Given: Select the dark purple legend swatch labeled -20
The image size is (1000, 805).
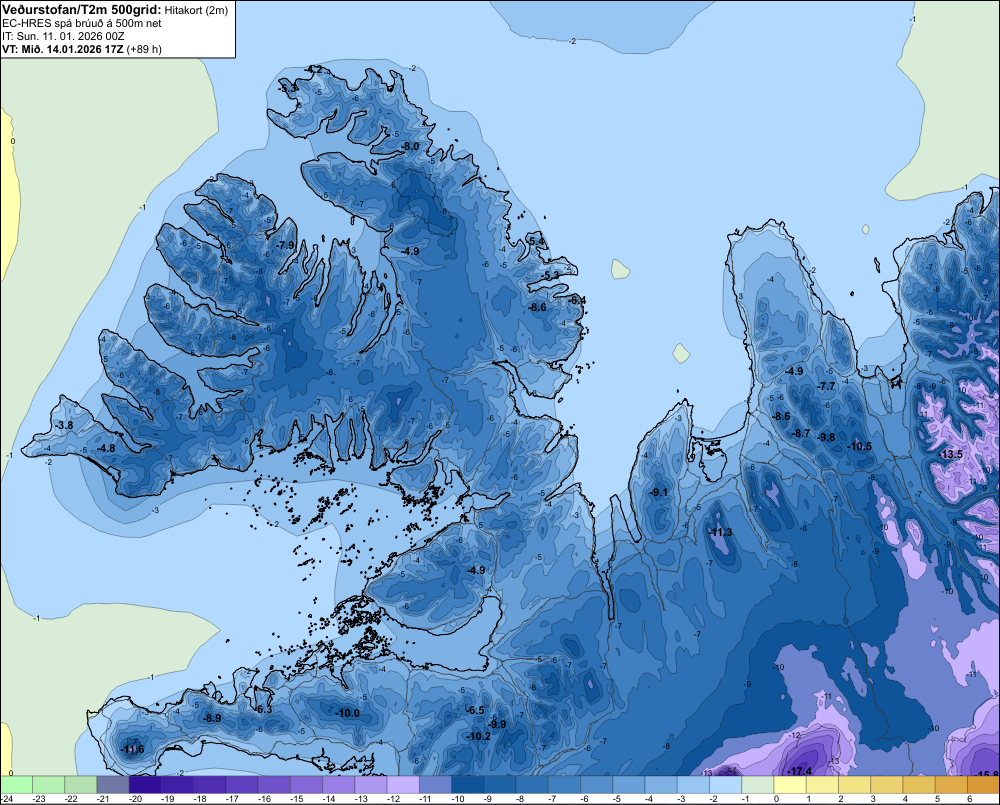Looking at the screenshot, I should tap(145, 784).
